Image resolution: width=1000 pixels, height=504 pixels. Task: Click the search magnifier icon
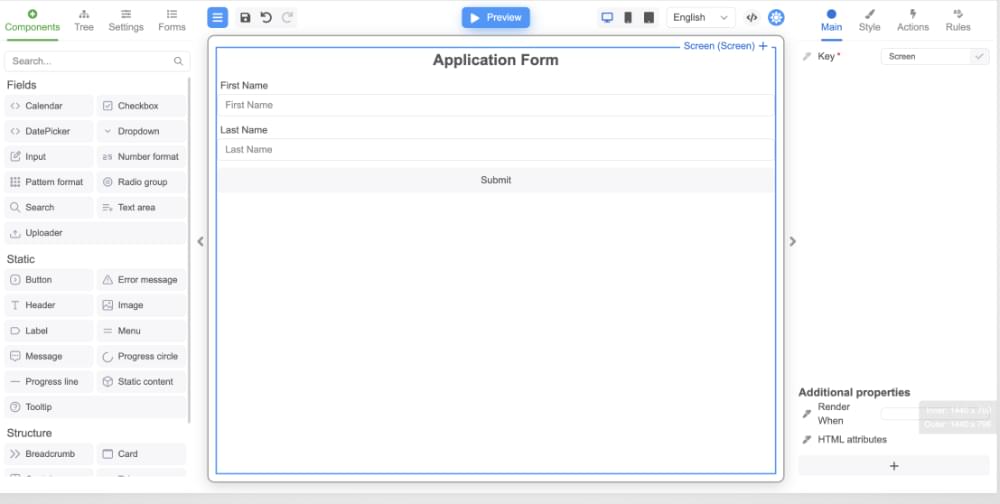pos(178,61)
